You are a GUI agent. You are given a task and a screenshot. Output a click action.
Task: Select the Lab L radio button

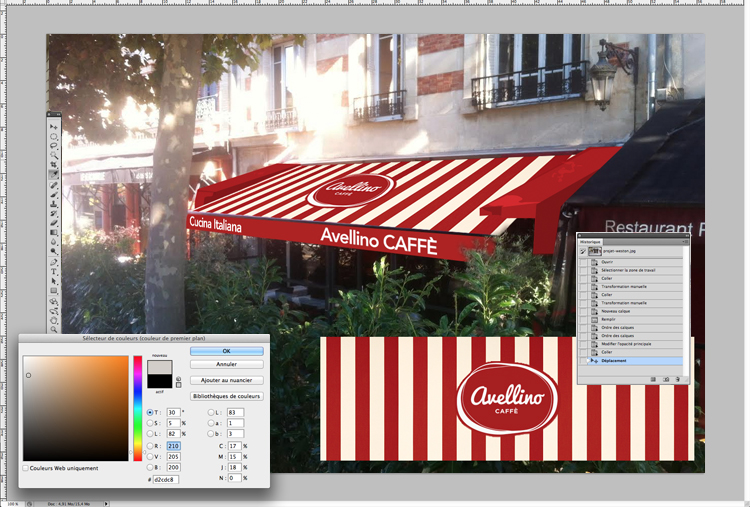coord(210,412)
